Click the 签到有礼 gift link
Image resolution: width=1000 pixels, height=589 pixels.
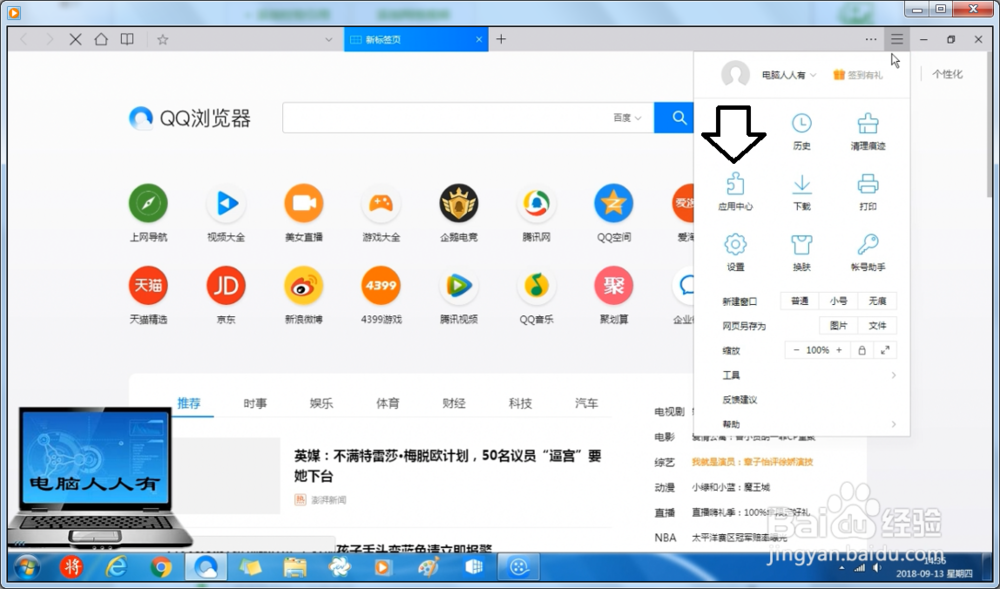858,75
